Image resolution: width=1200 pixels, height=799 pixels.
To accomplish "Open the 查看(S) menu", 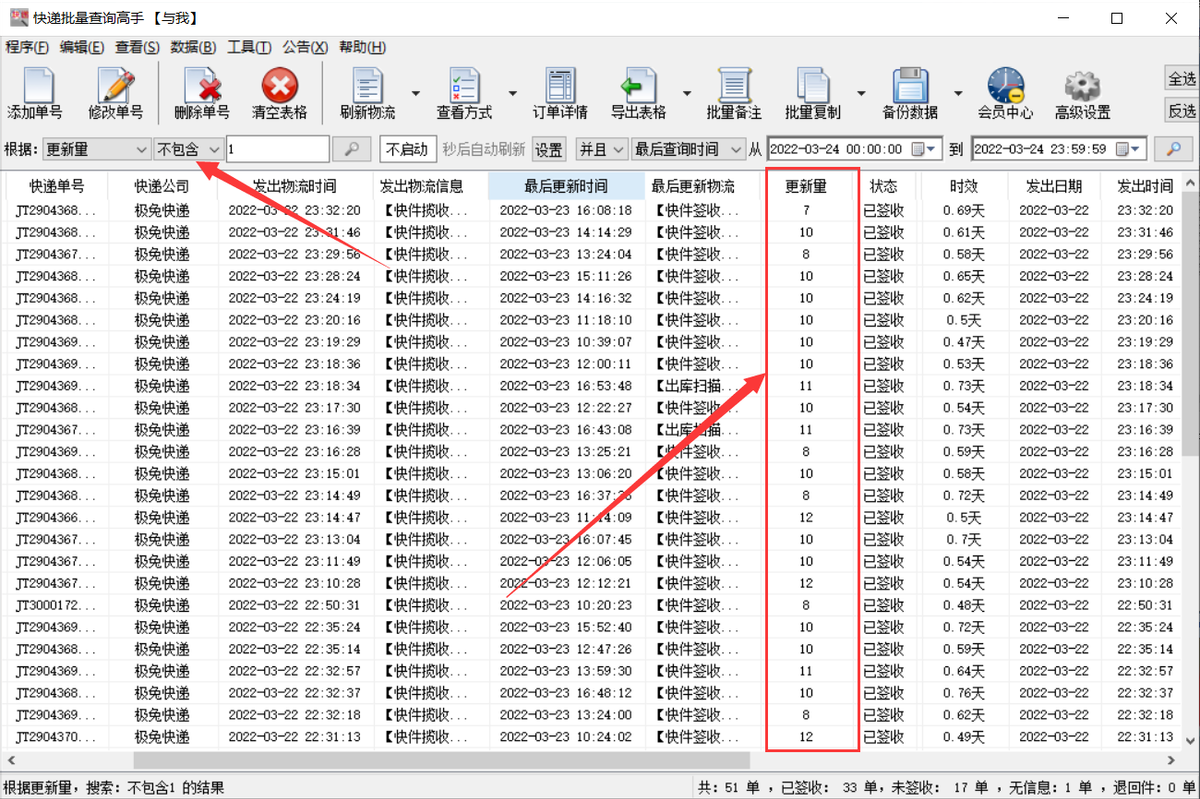I will tap(137, 47).
